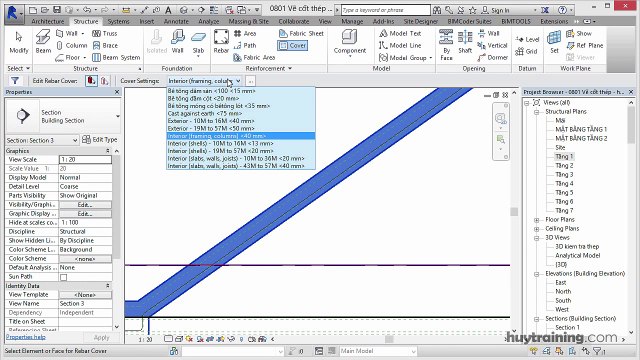Open the Annotate ribbon tab
Viewport: 640px width, 360px height.
coord(176,21)
